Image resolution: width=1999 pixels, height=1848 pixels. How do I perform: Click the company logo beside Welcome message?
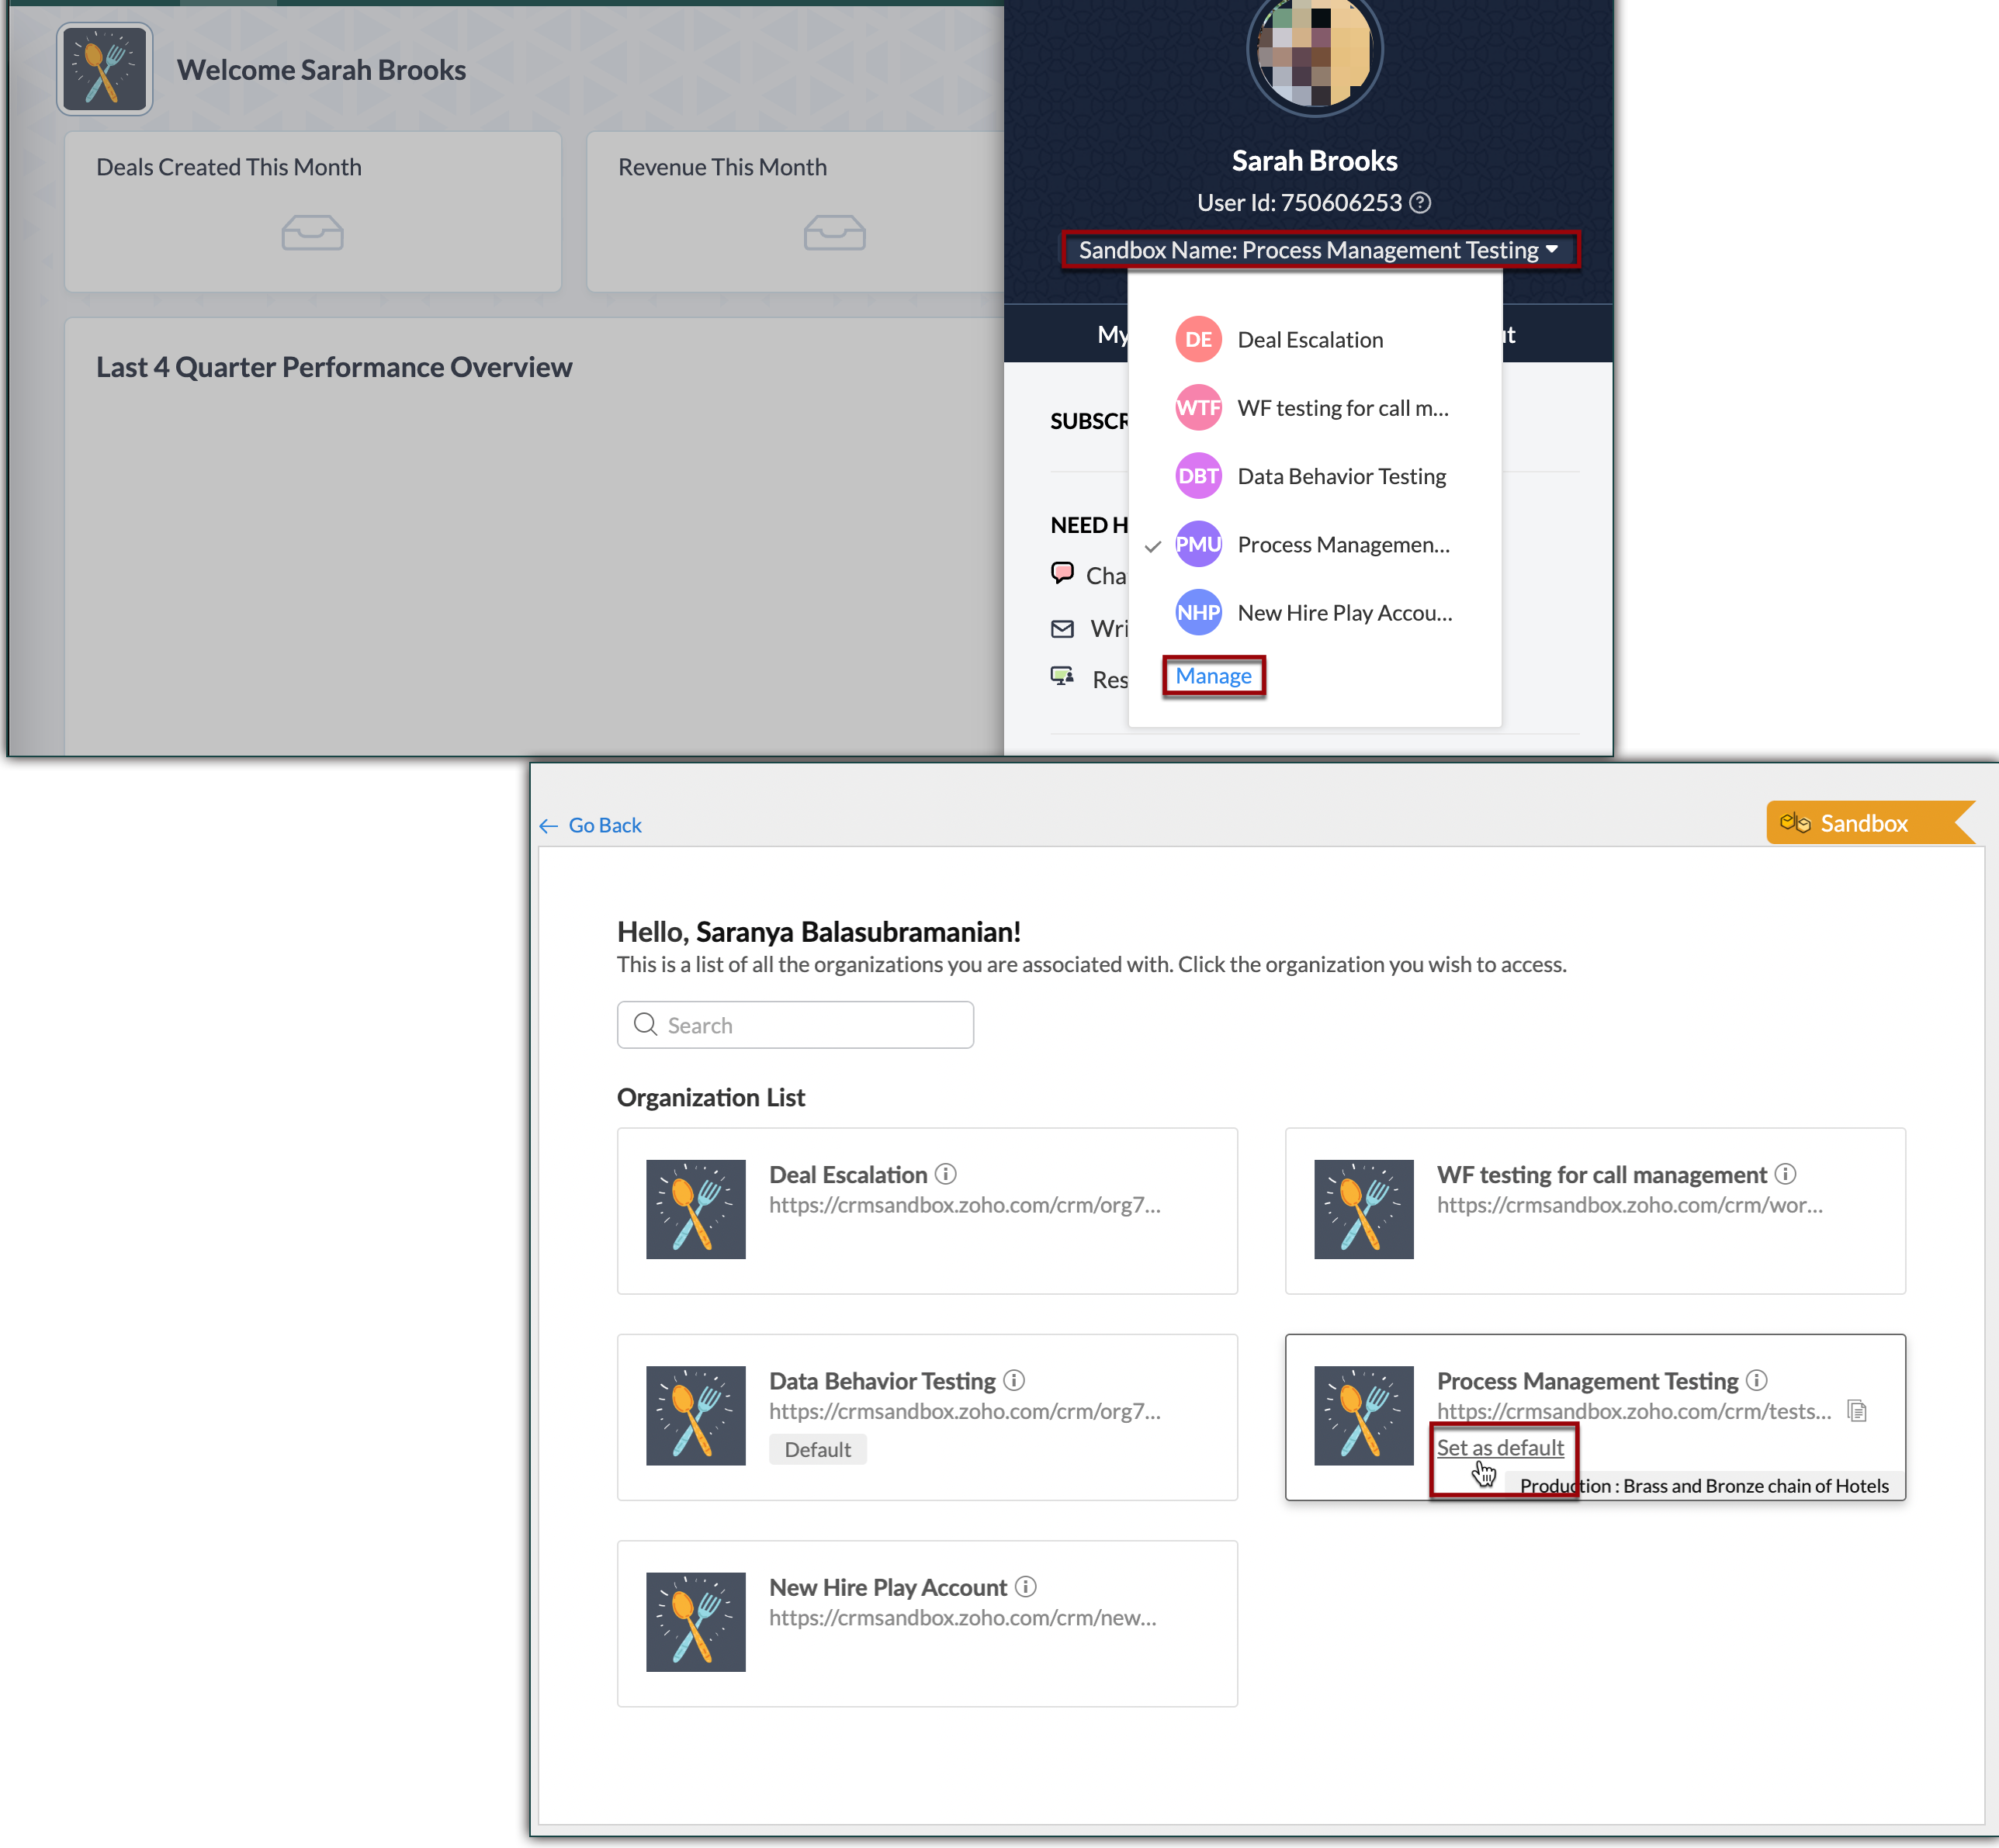[104, 70]
